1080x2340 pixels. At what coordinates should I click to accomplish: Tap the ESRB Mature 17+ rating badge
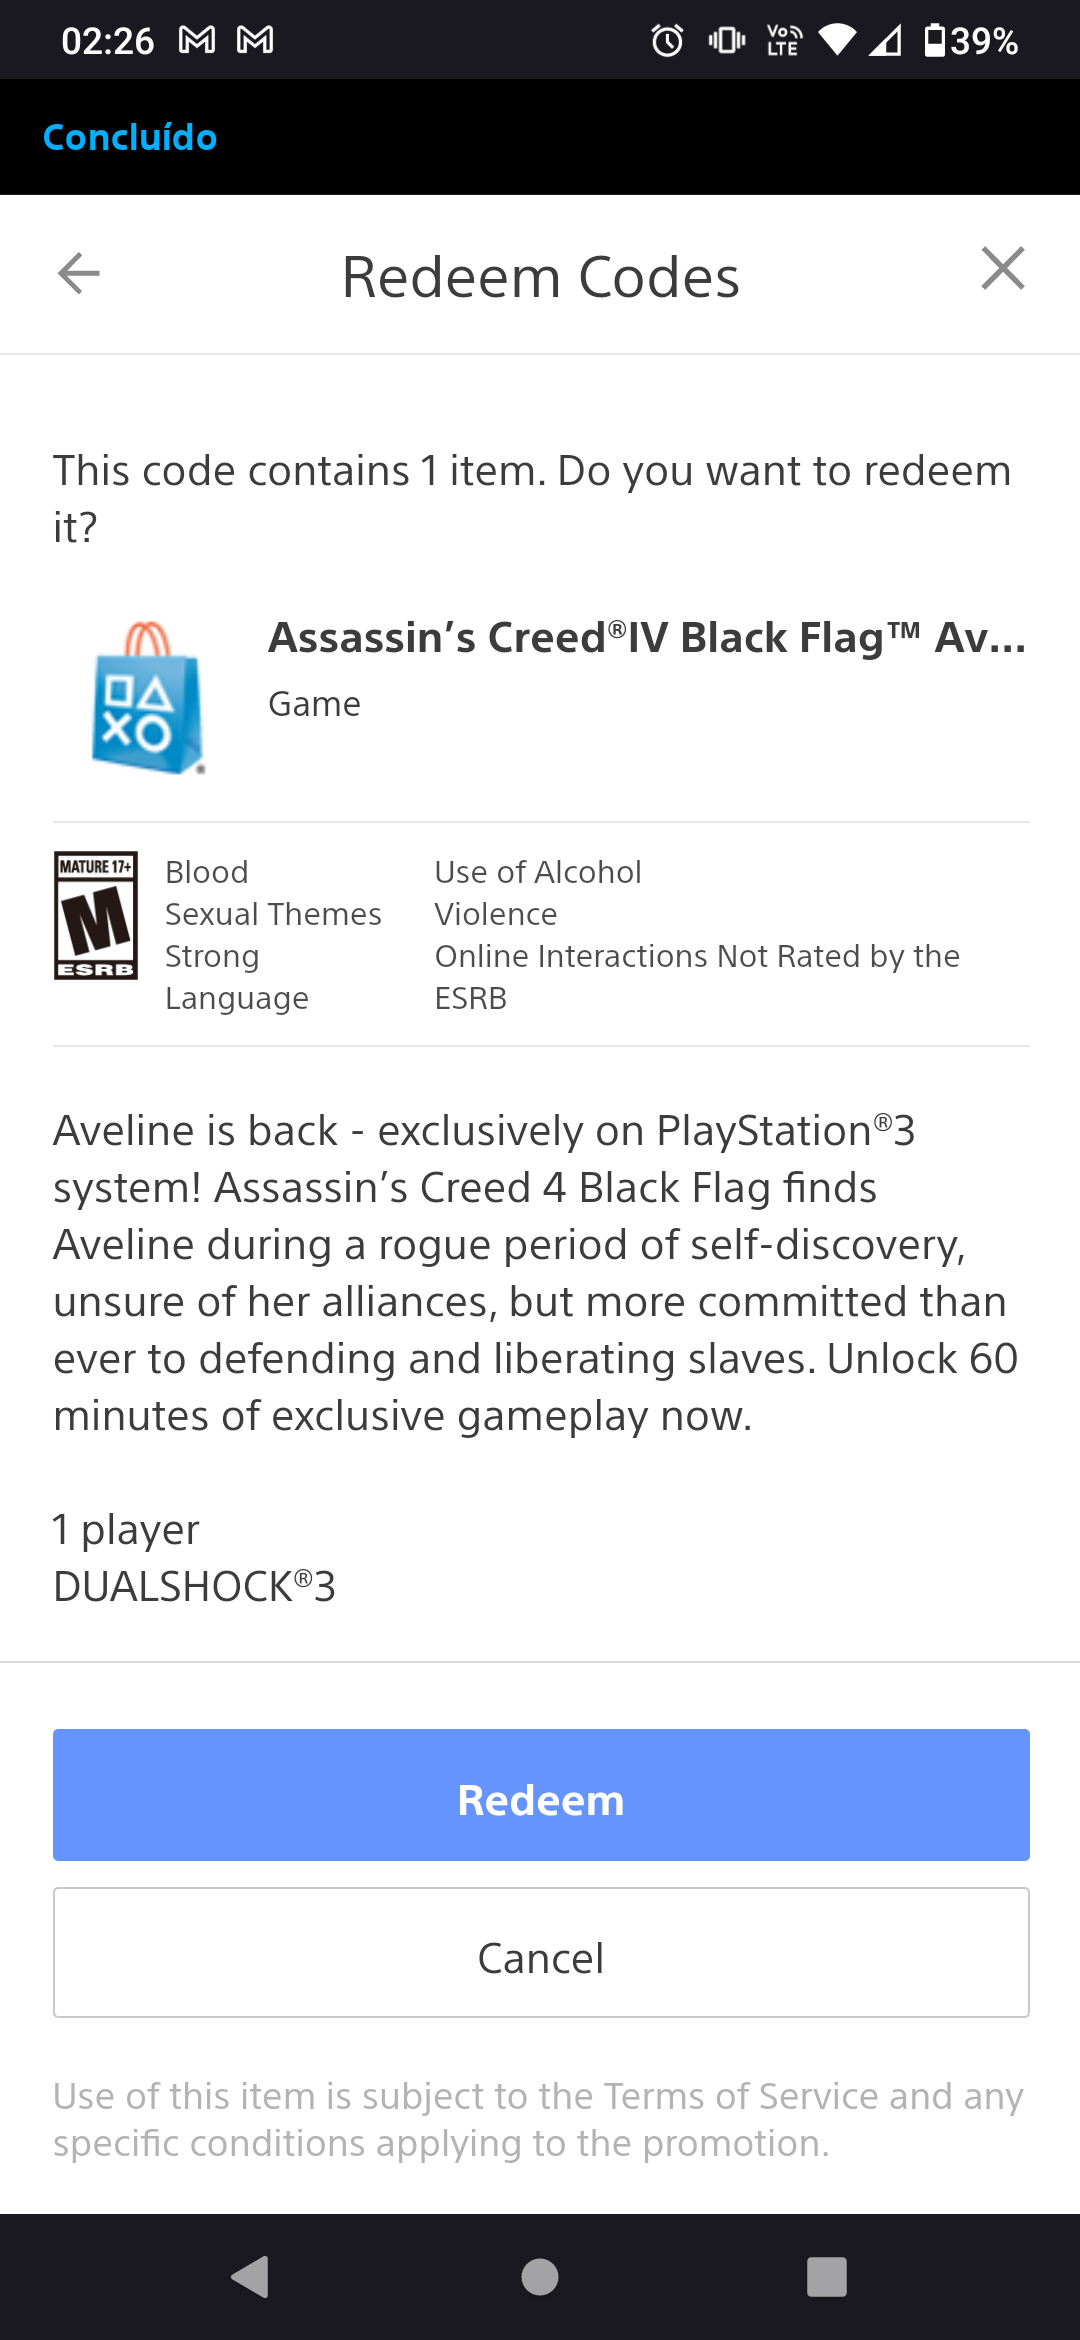coord(96,915)
